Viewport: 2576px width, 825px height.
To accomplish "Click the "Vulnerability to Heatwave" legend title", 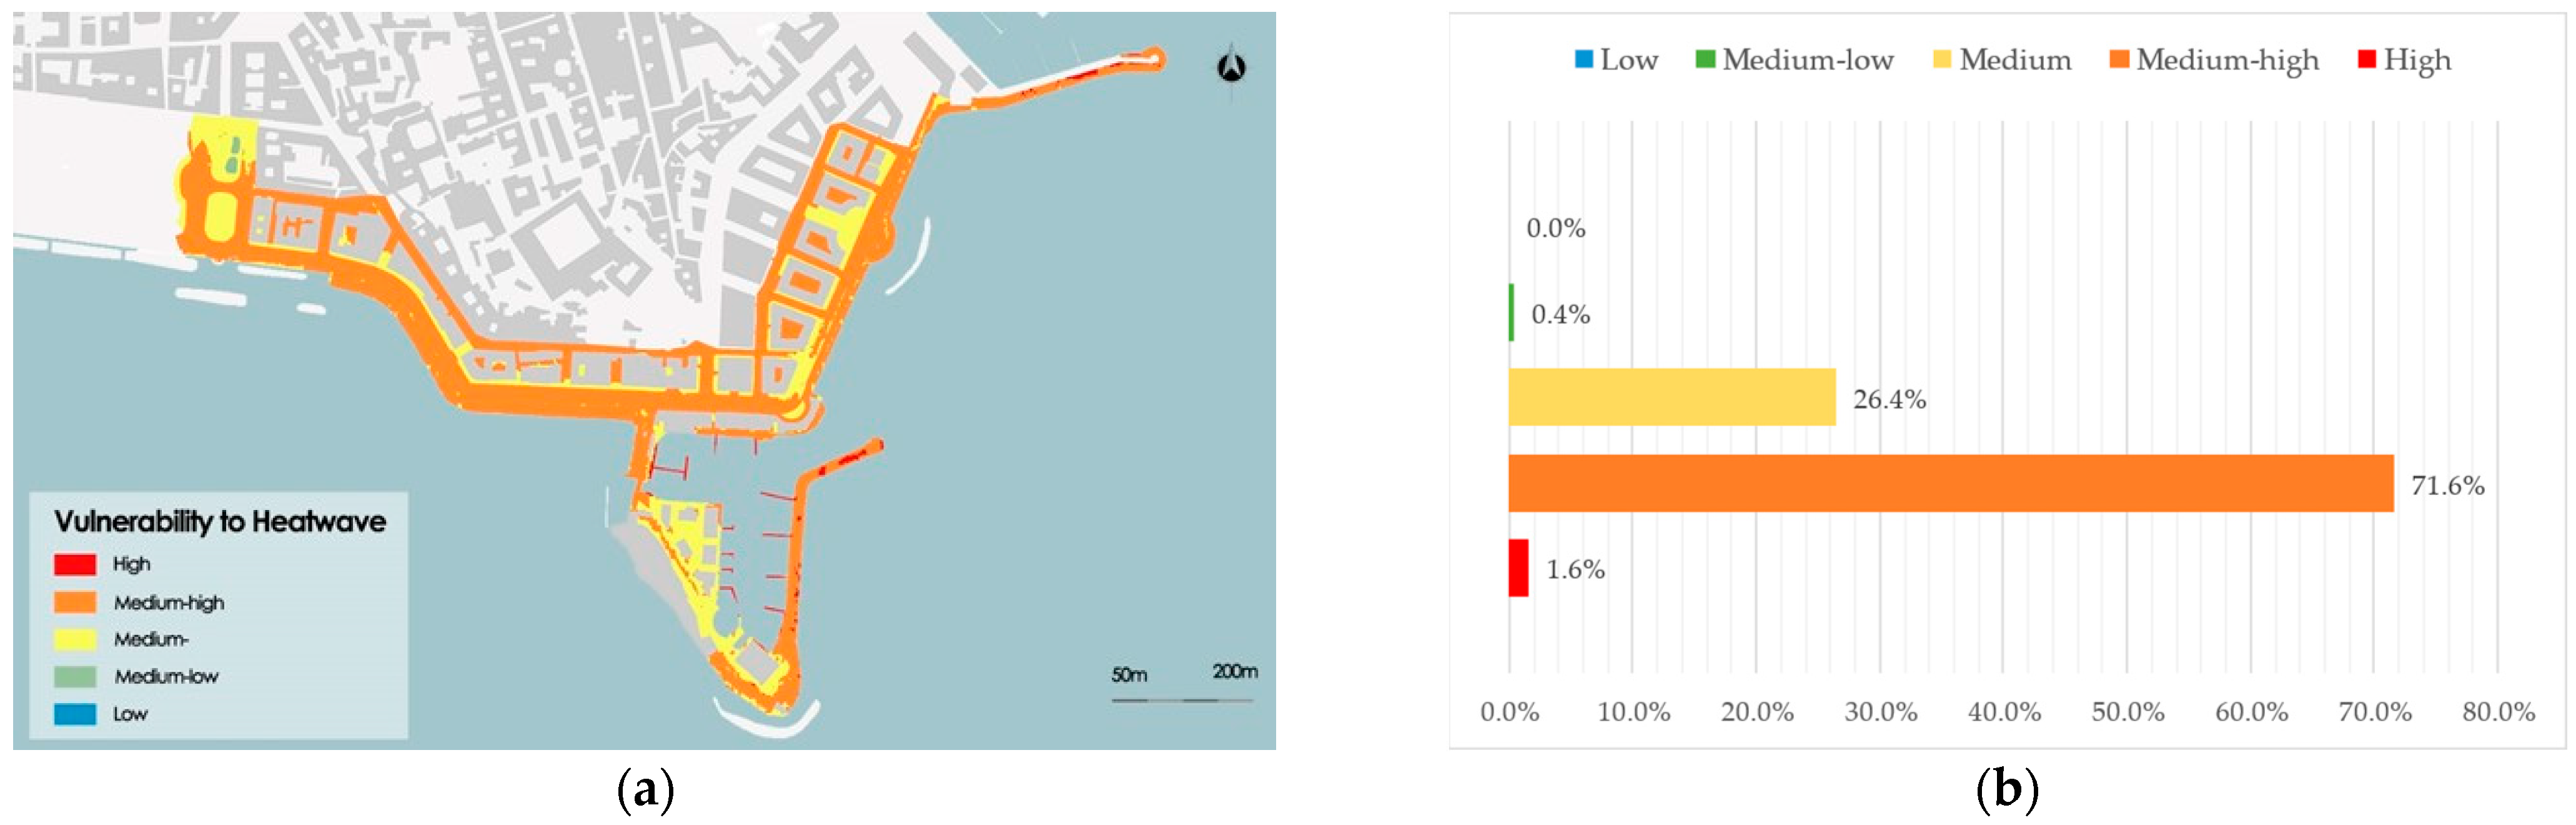I will click(220, 521).
